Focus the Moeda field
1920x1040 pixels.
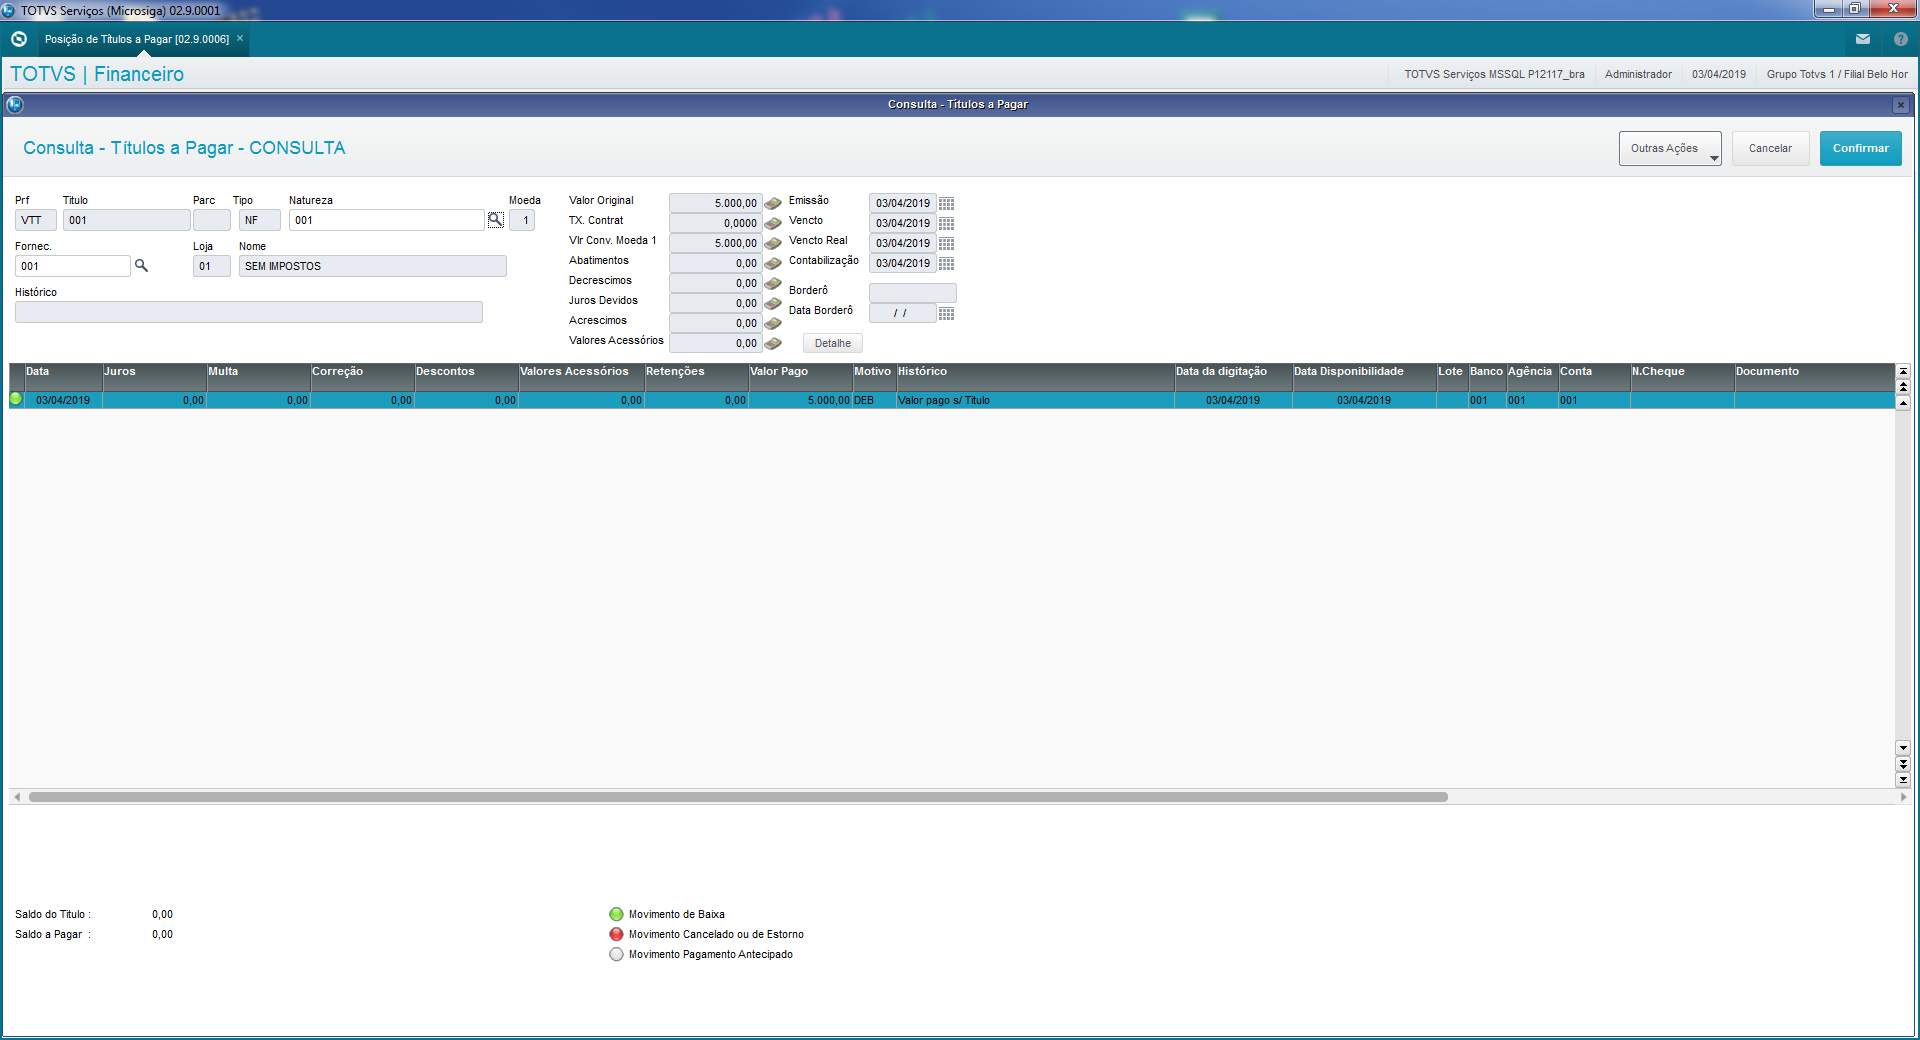pyautogui.click(x=522, y=220)
